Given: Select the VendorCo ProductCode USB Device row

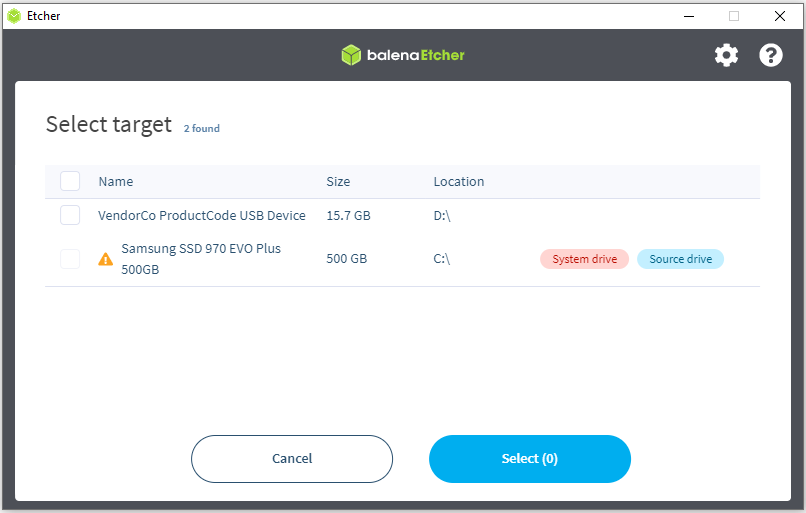Looking at the screenshot, I should [202, 215].
